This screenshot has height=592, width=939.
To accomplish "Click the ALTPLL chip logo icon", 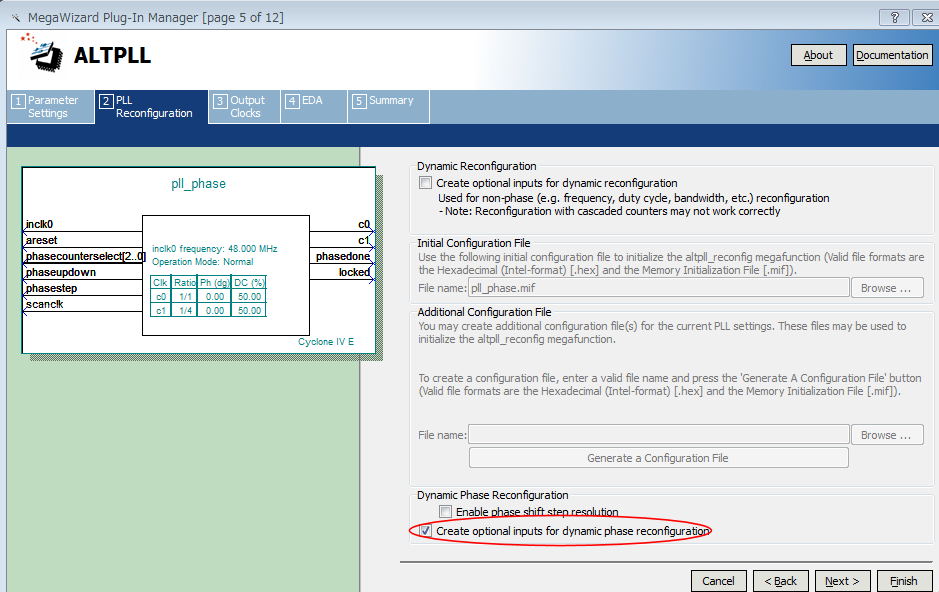I will coord(42,53).
